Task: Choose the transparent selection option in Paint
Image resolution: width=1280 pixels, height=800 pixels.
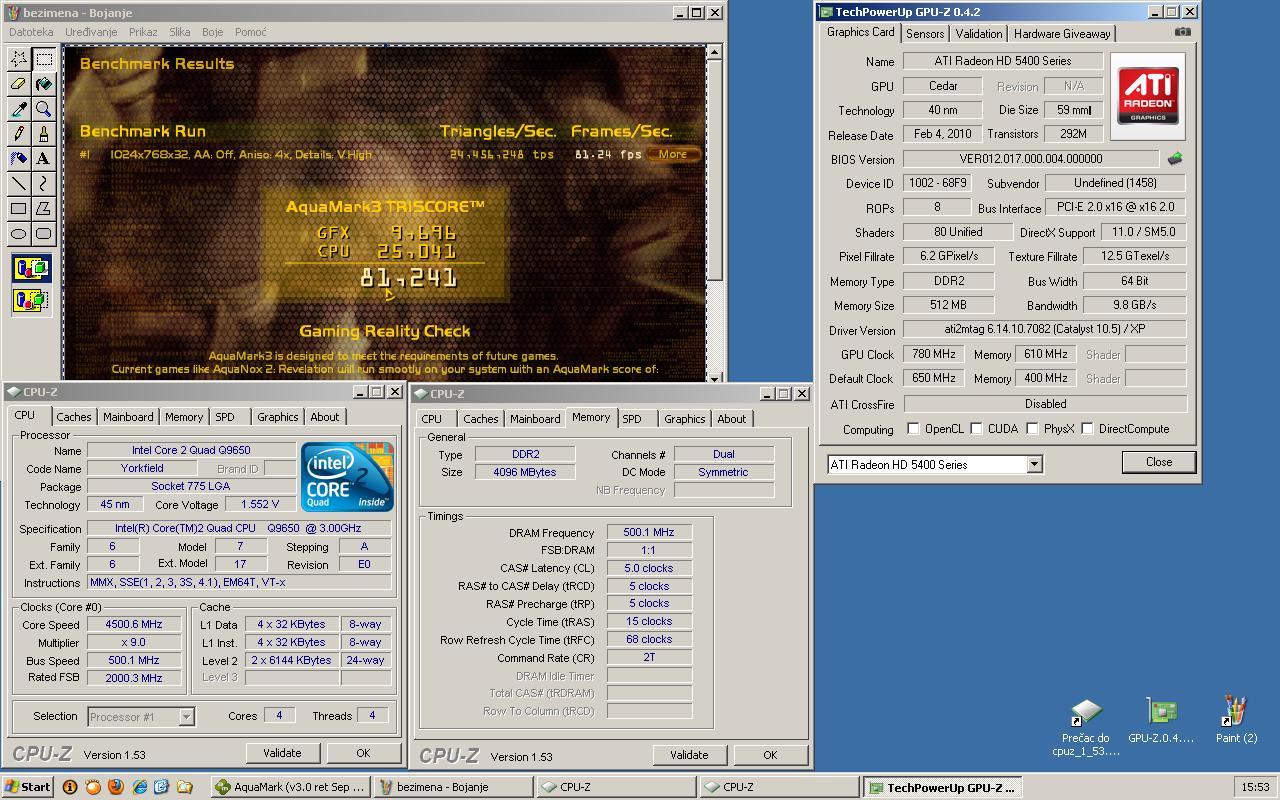Action: (x=31, y=299)
